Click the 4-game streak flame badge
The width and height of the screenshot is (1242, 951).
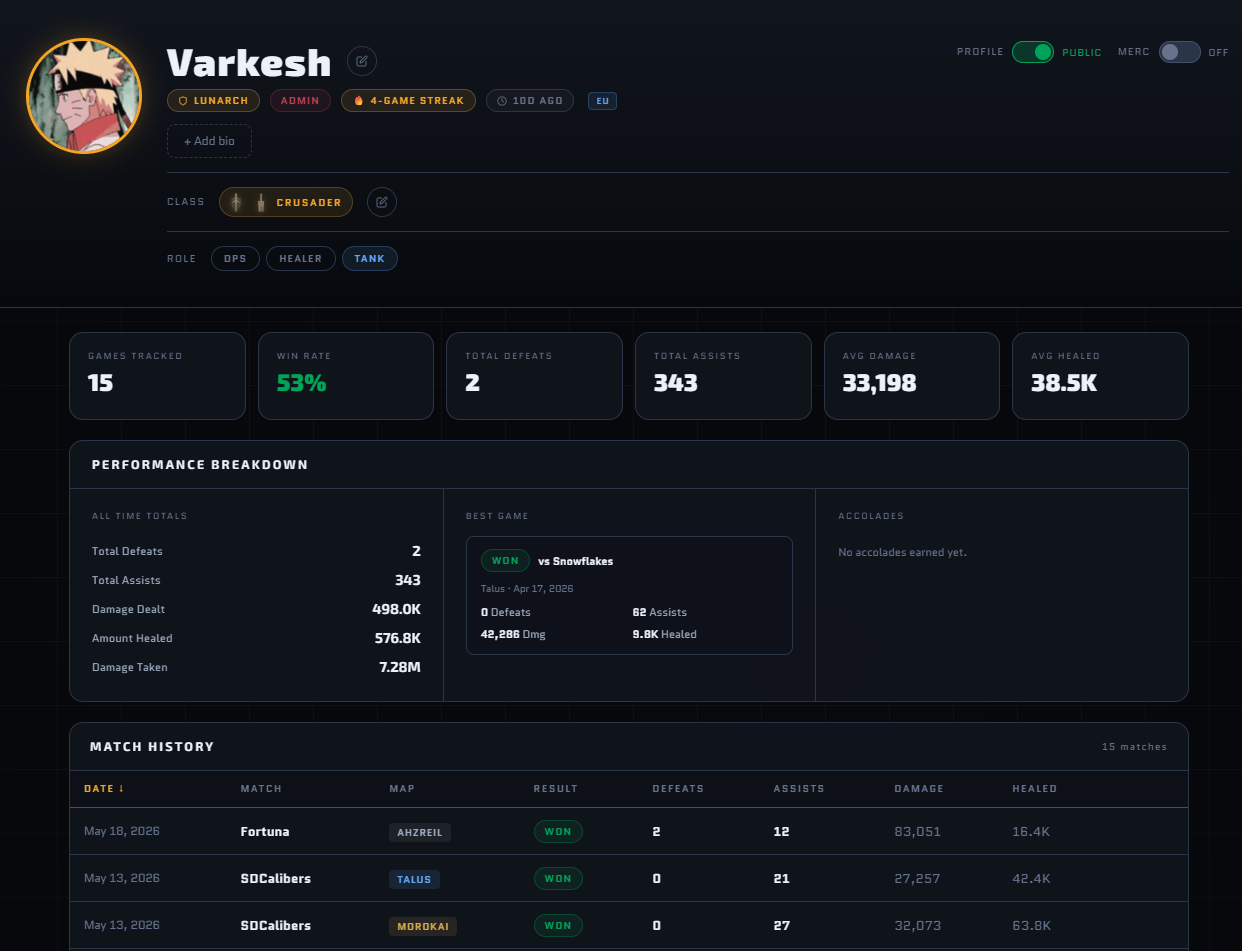click(408, 100)
